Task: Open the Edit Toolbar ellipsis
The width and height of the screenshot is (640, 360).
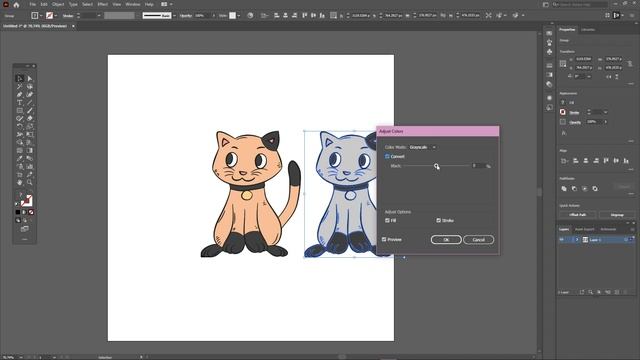Action: [24, 239]
